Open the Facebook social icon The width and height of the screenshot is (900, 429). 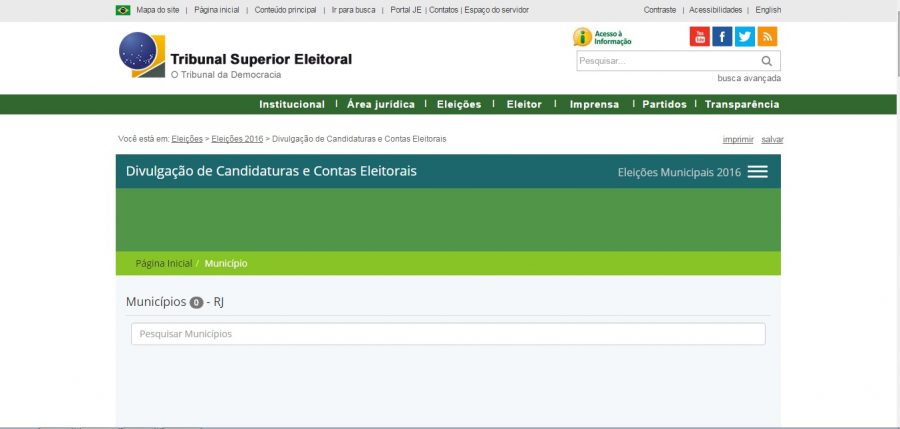click(722, 37)
